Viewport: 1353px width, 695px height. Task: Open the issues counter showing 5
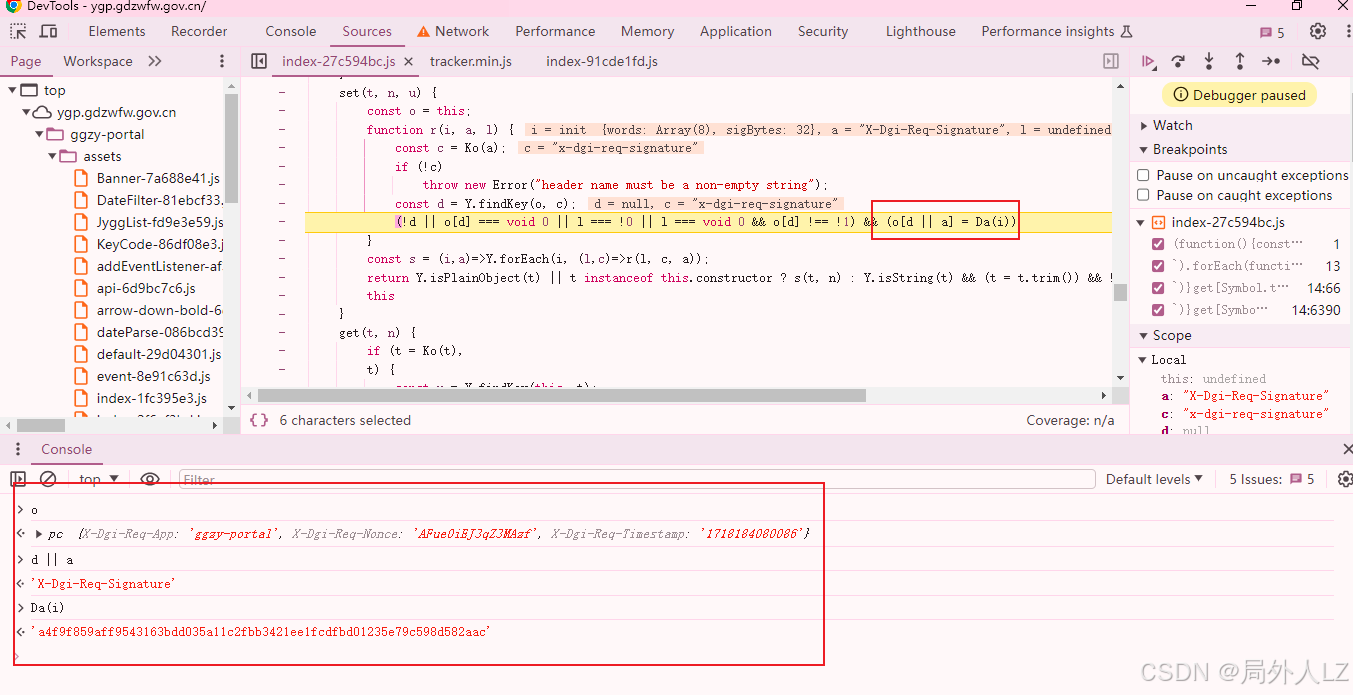tap(1273, 32)
